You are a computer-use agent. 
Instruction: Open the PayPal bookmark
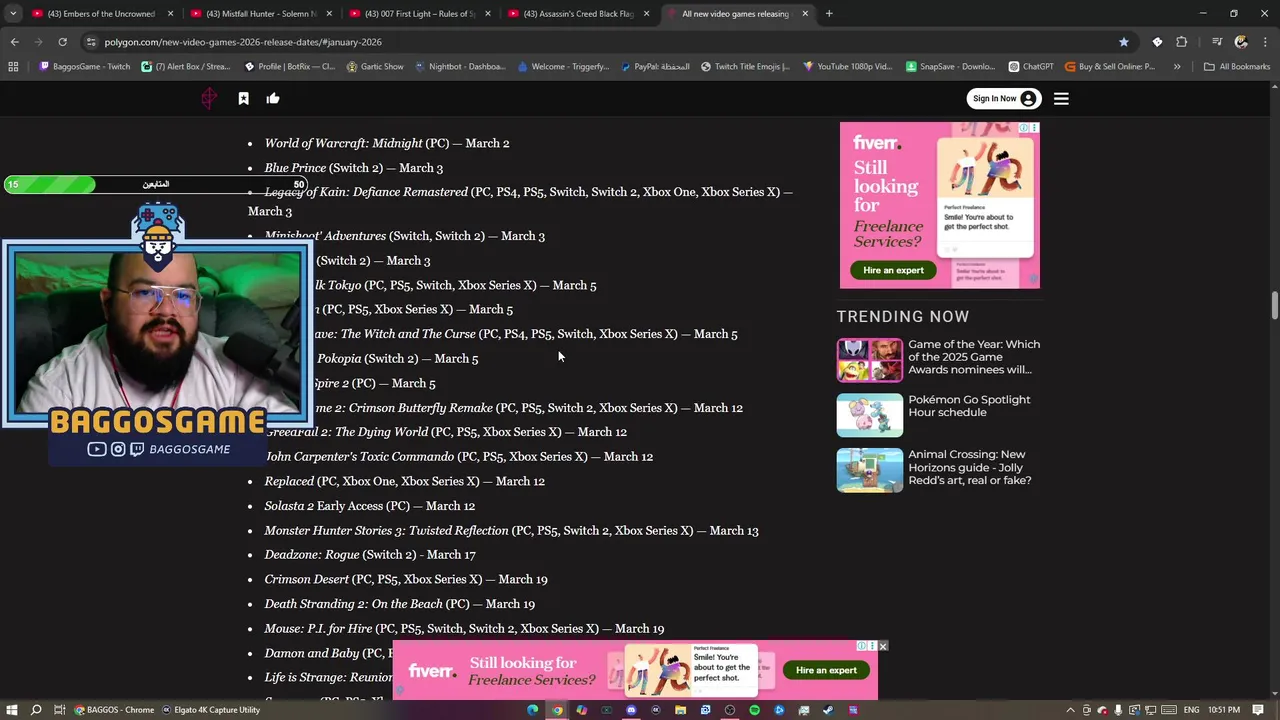click(655, 67)
